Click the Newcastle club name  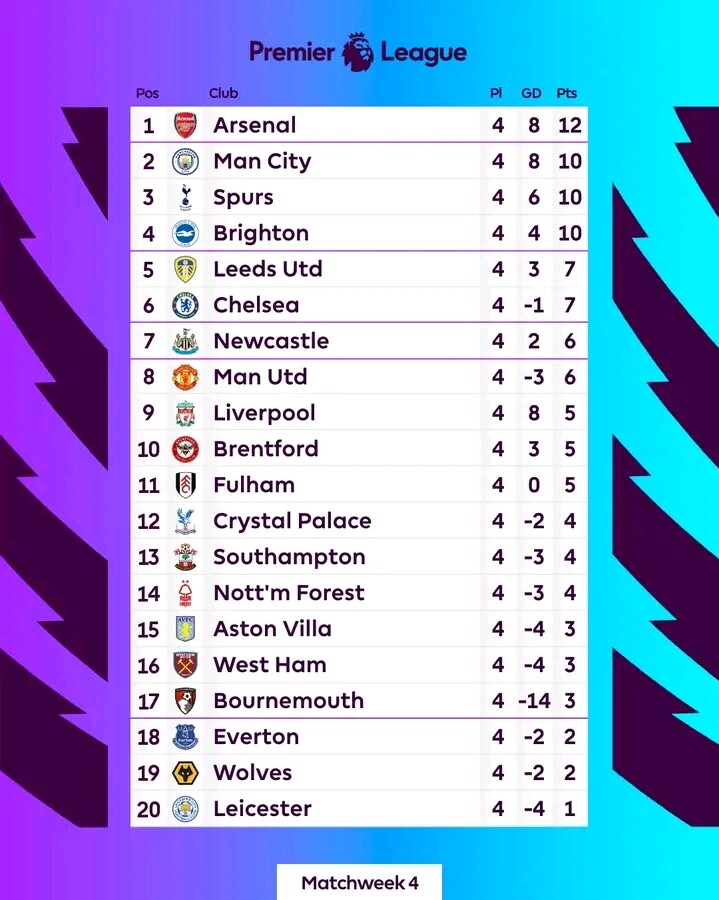pyautogui.click(x=271, y=341)
